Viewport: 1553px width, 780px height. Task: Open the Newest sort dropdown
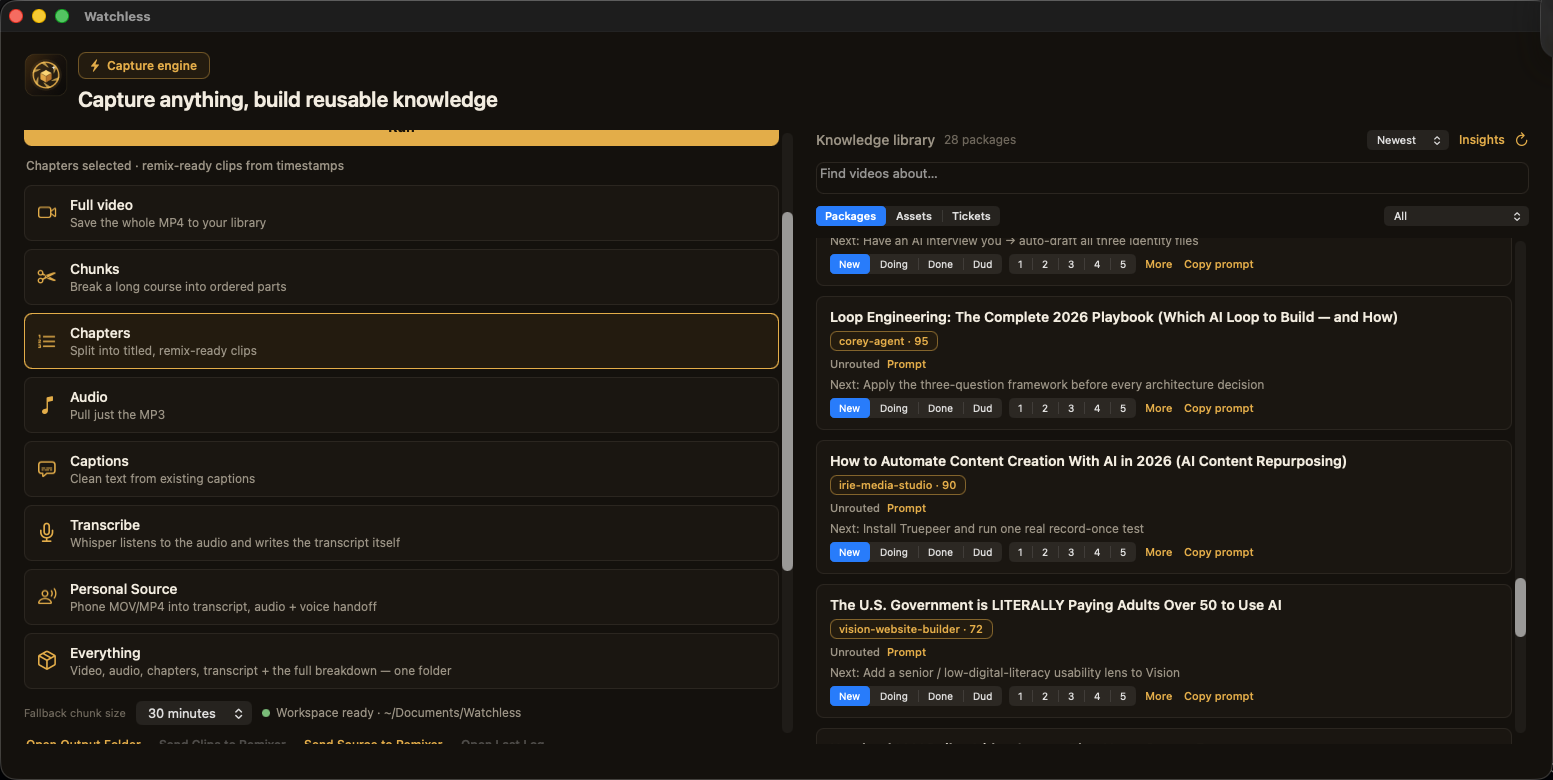(x=1408, y=140)
